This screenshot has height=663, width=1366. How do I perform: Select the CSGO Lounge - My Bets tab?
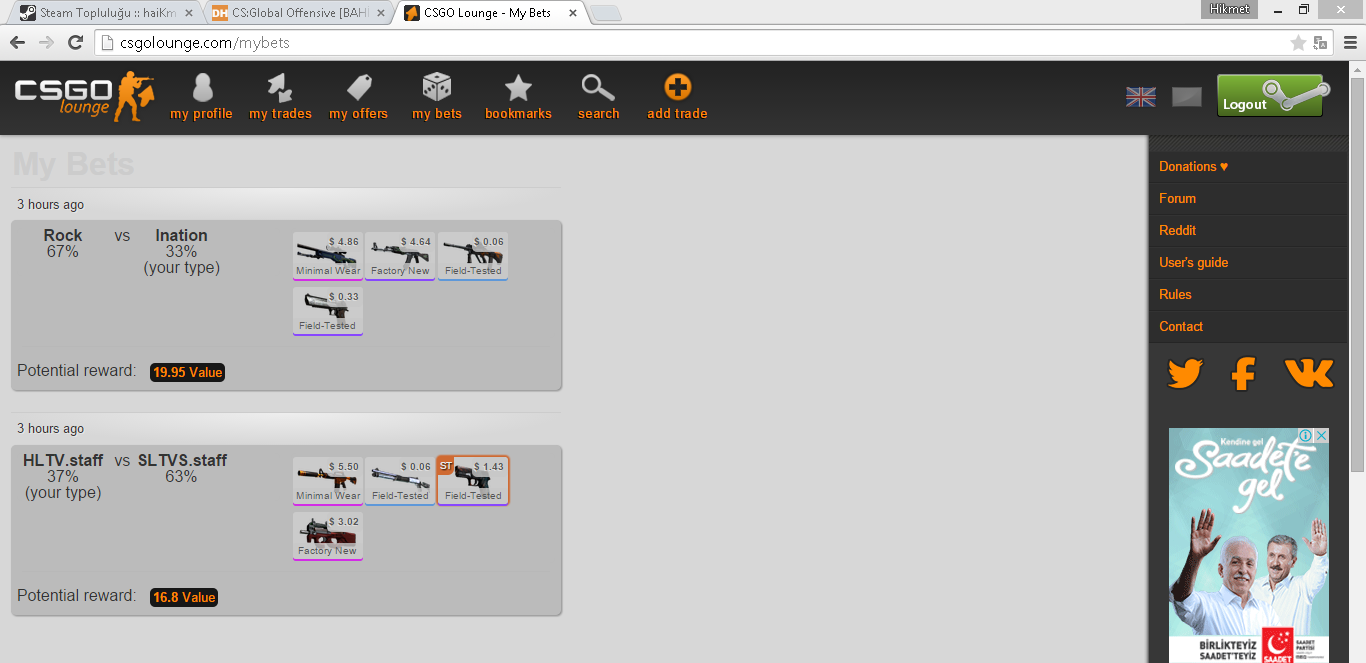pyautogui.click(x=490, y=13)
